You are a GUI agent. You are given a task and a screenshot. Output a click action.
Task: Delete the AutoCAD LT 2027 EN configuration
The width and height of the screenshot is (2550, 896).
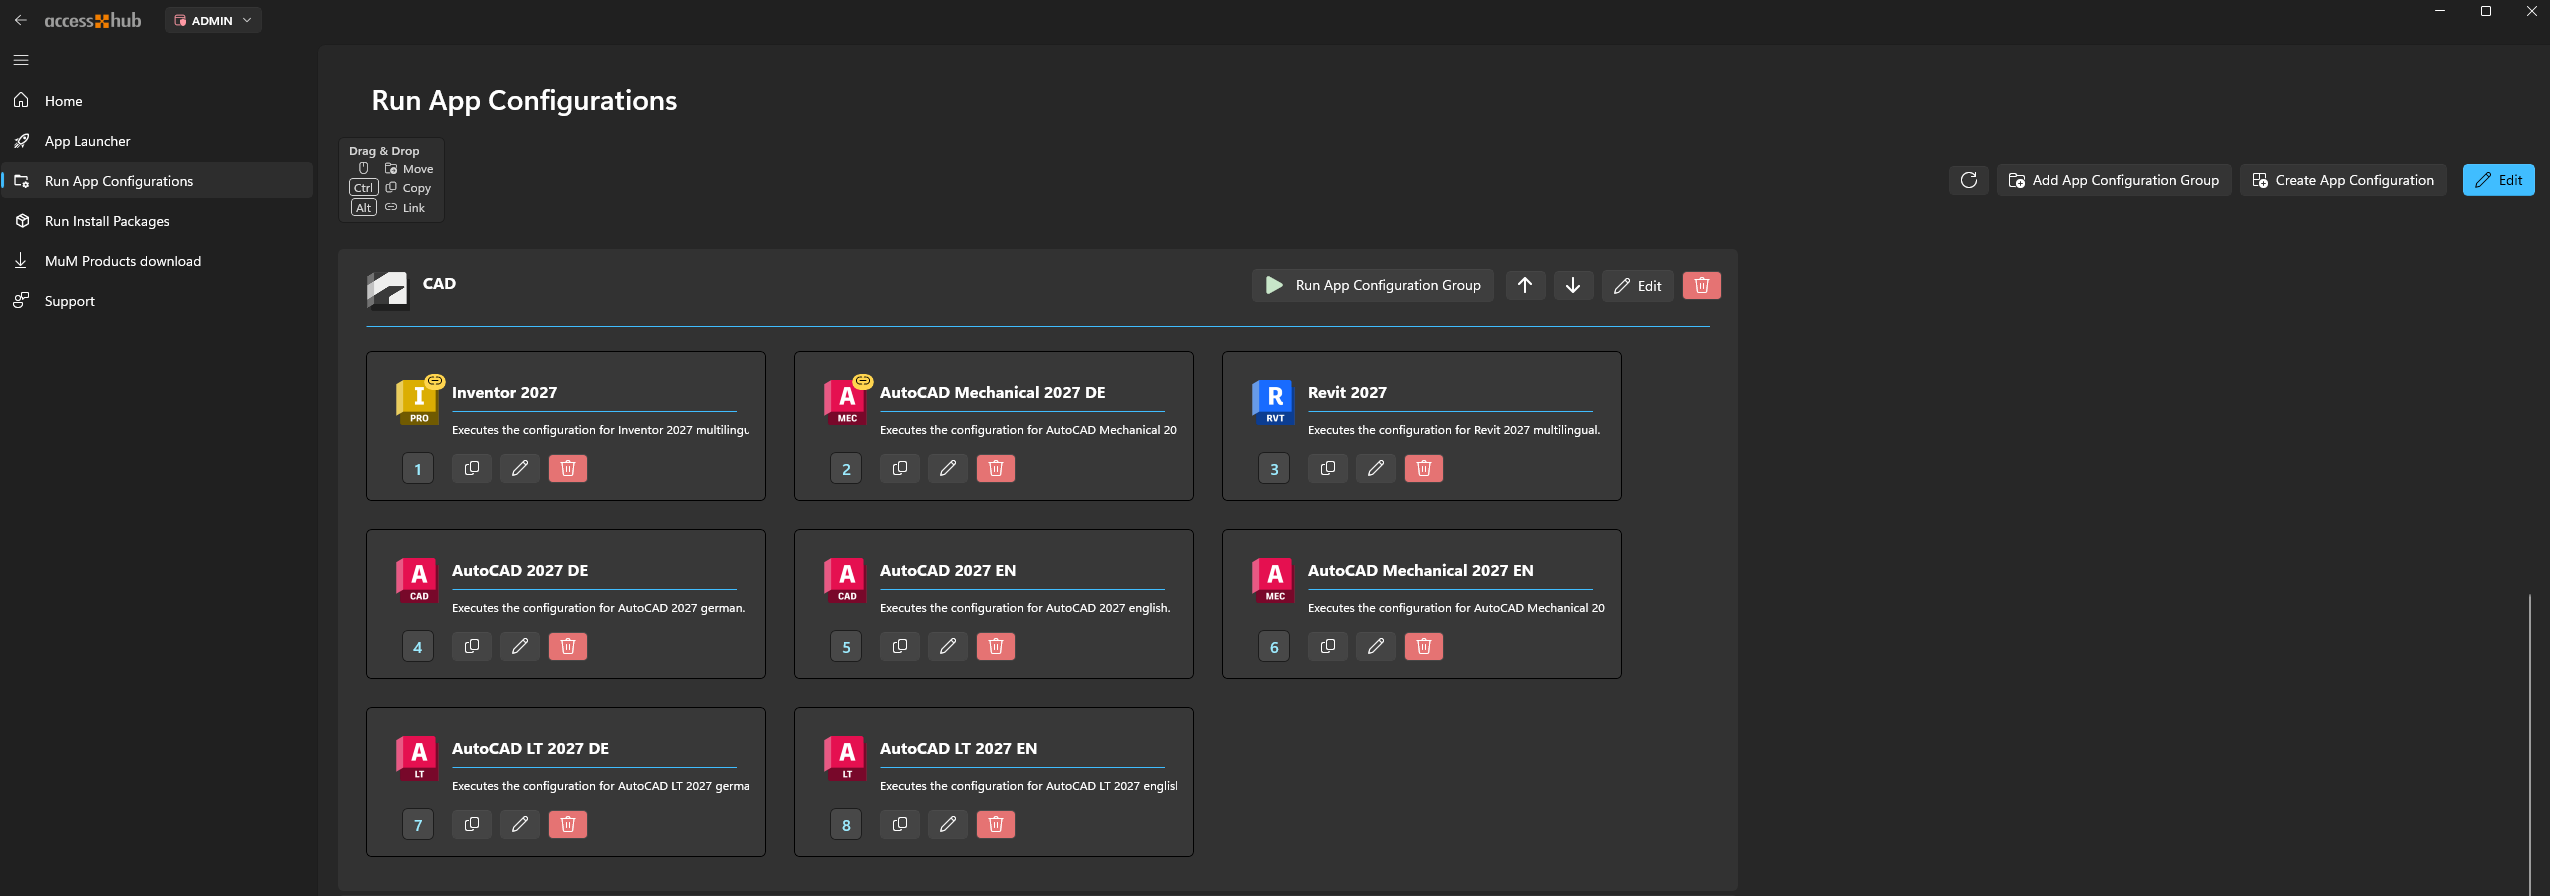pos(996,824)
